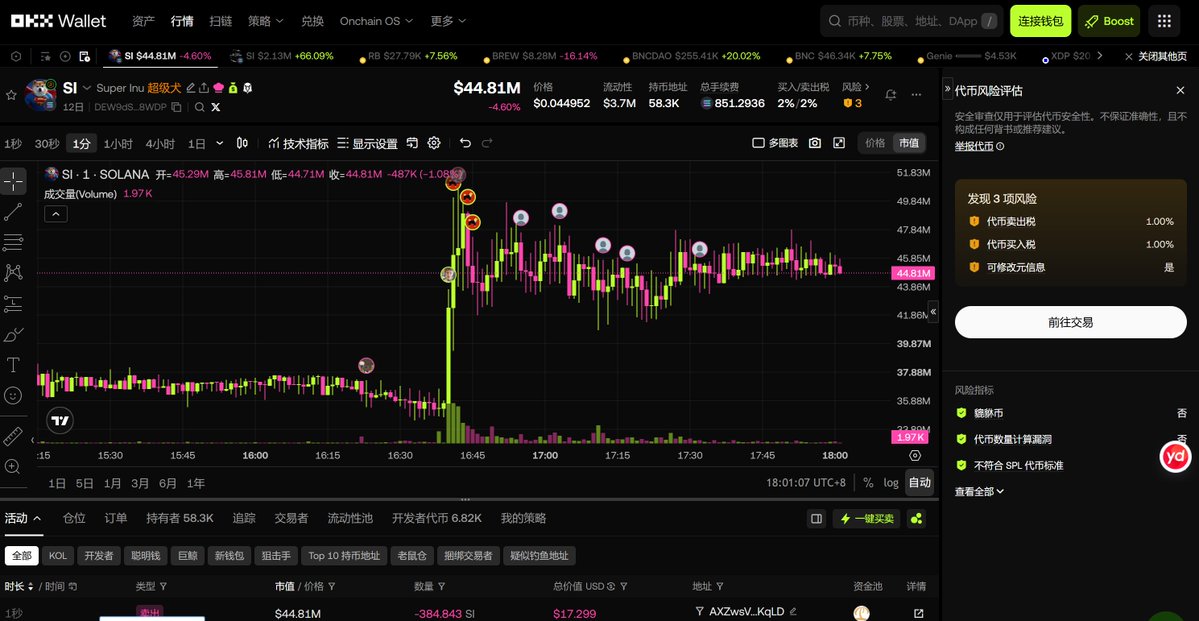
Task: Click the share icon beside Super Inu
Action: point(204,88)
